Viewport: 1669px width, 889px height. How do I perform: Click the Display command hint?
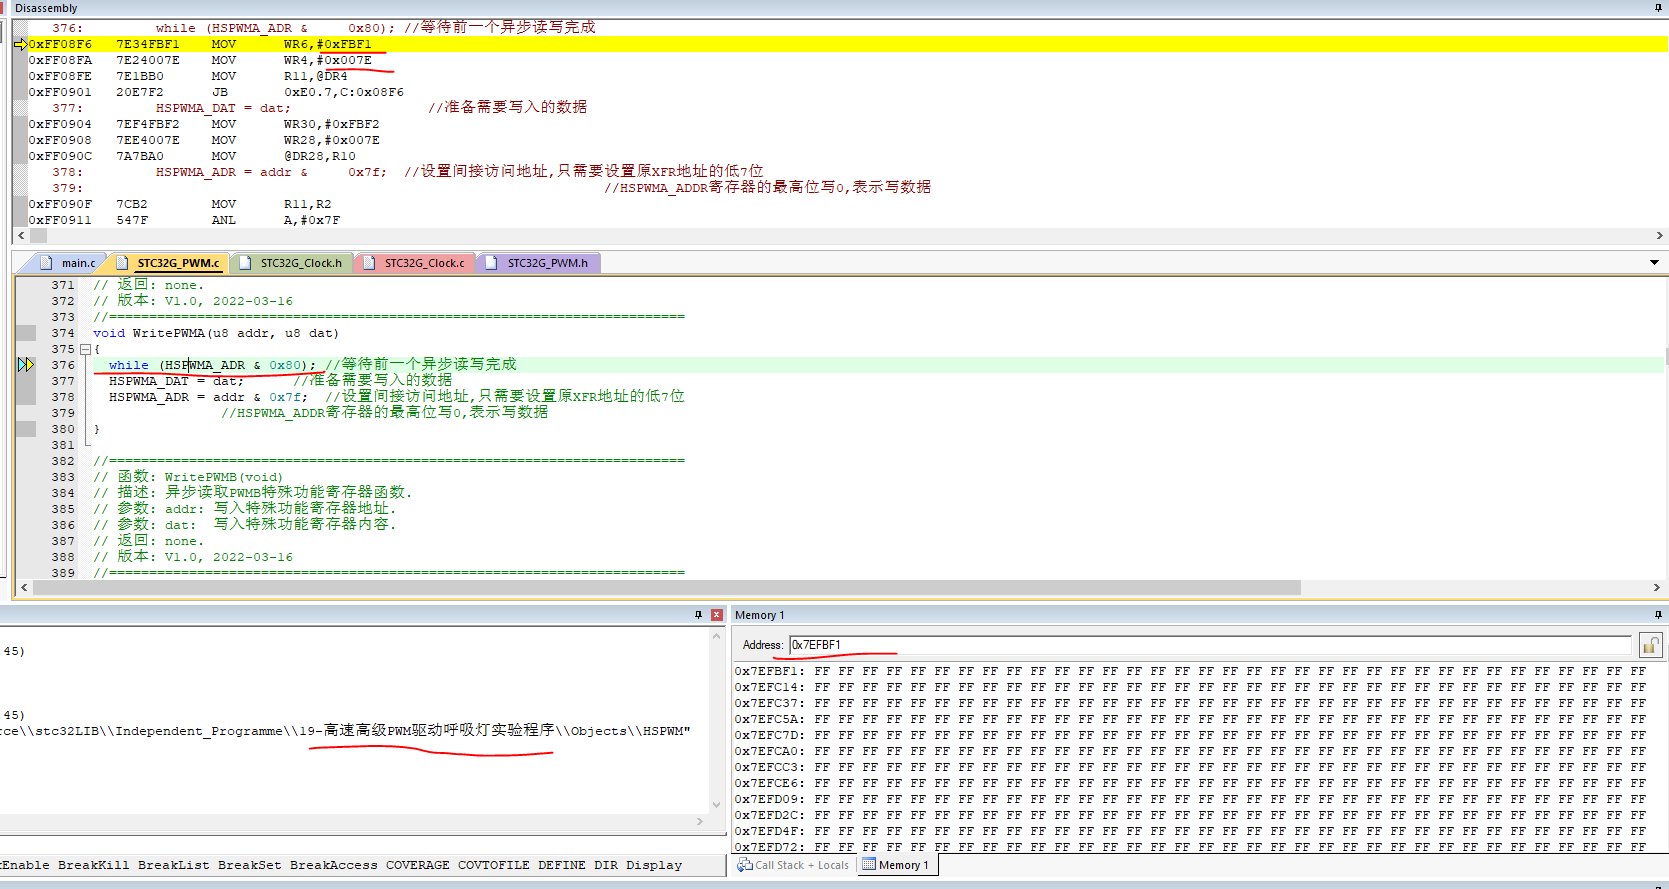point(654,865)
